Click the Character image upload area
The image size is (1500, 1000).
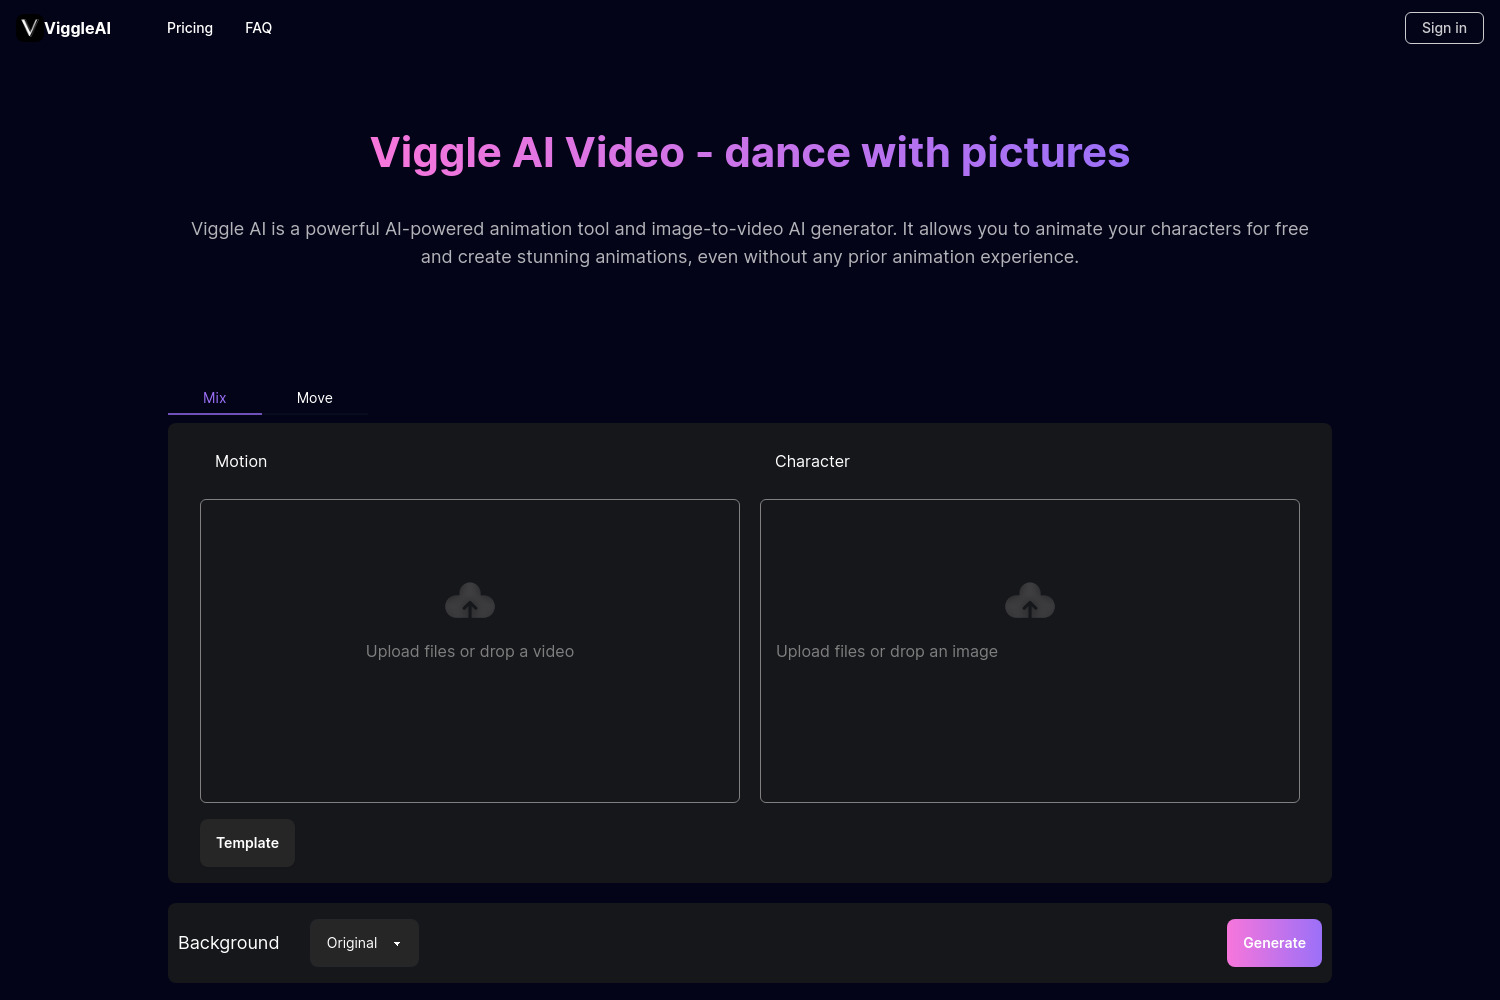pyautogui.click(x=1030, y=651)
